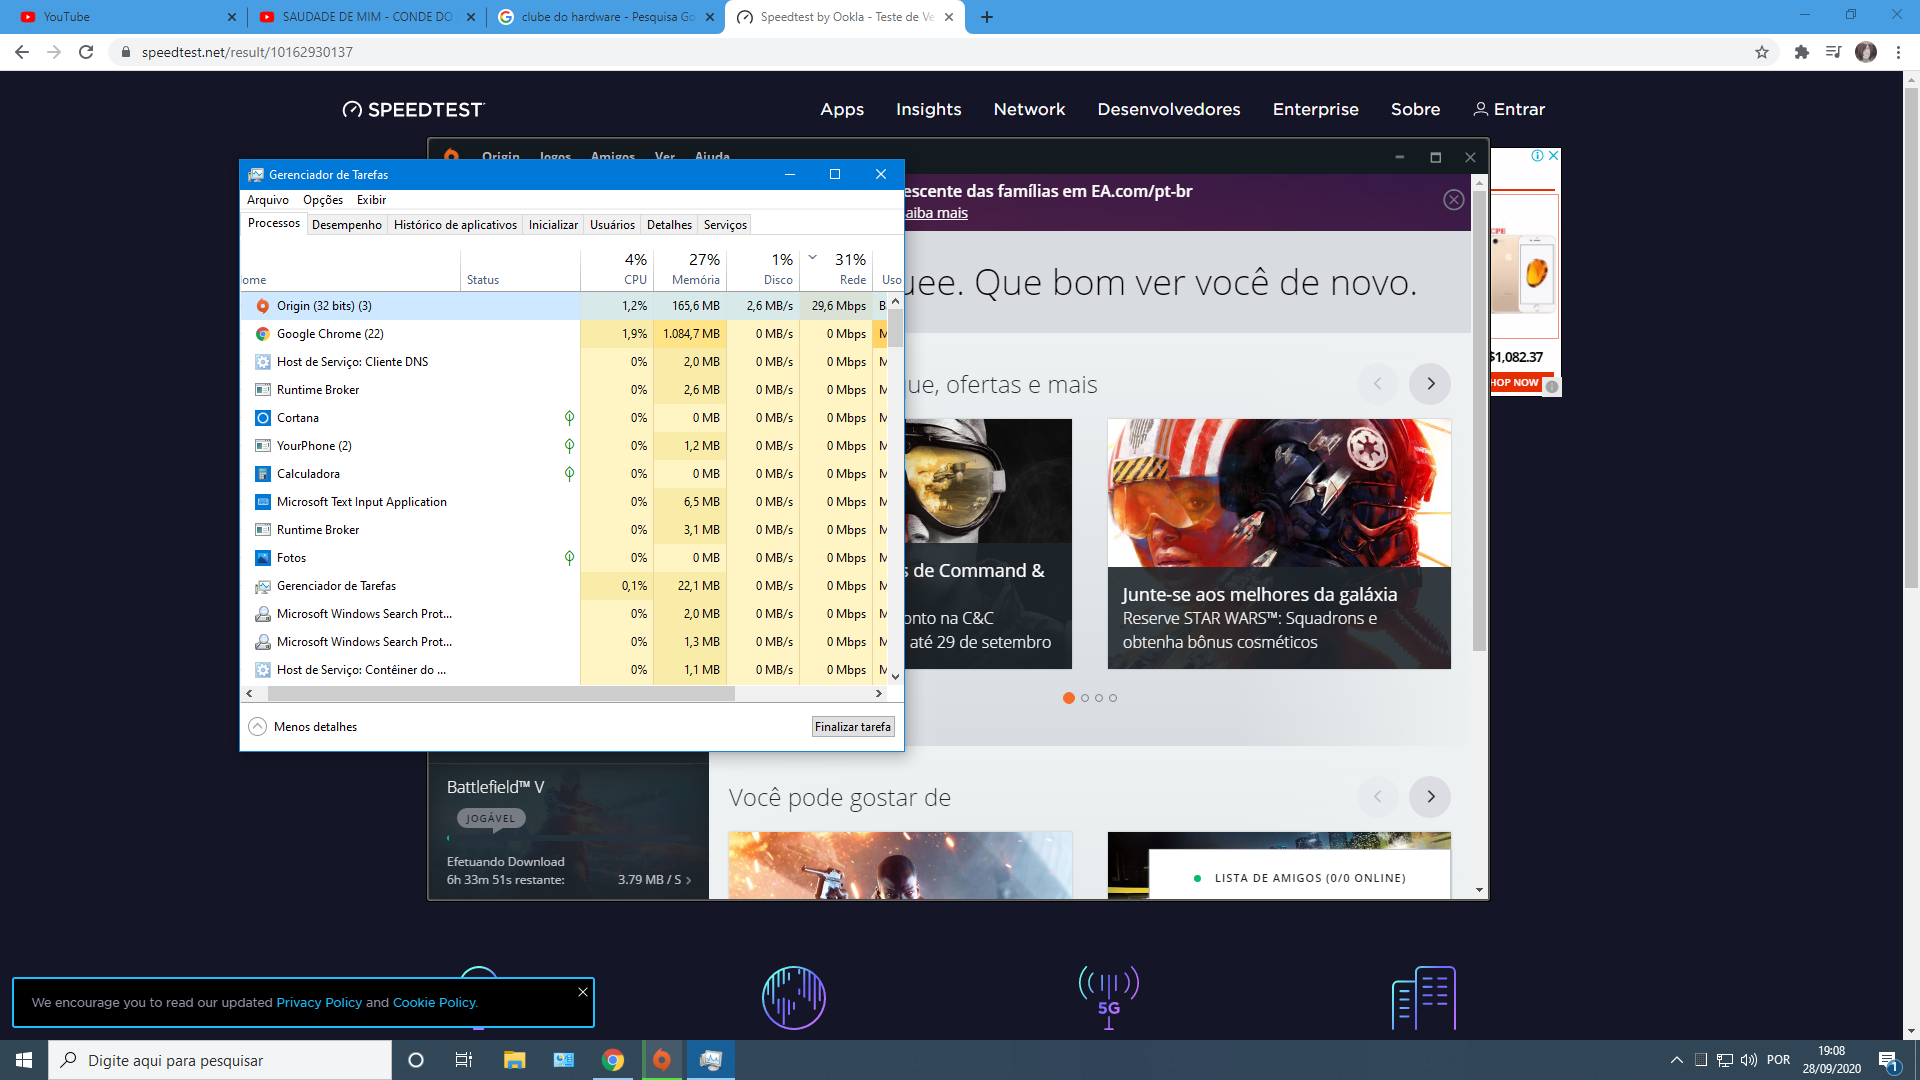Close the EA banner with the circled X

click(x=1454, y=200)
